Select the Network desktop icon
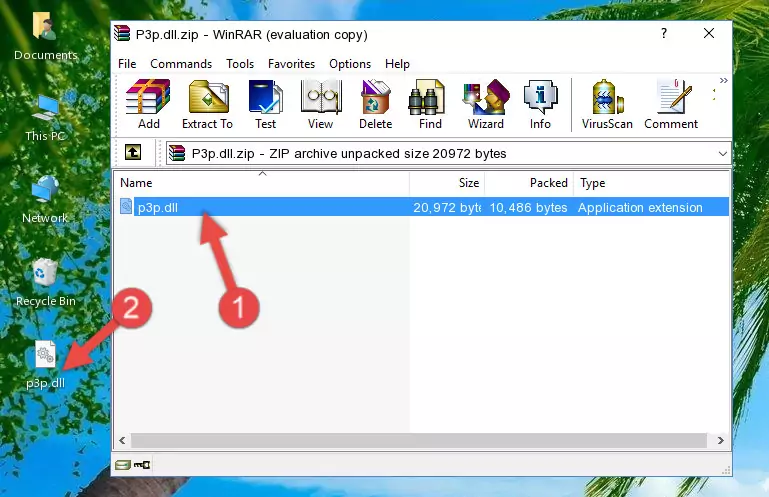Screen dimensions: 769x497 coord(45,199)
